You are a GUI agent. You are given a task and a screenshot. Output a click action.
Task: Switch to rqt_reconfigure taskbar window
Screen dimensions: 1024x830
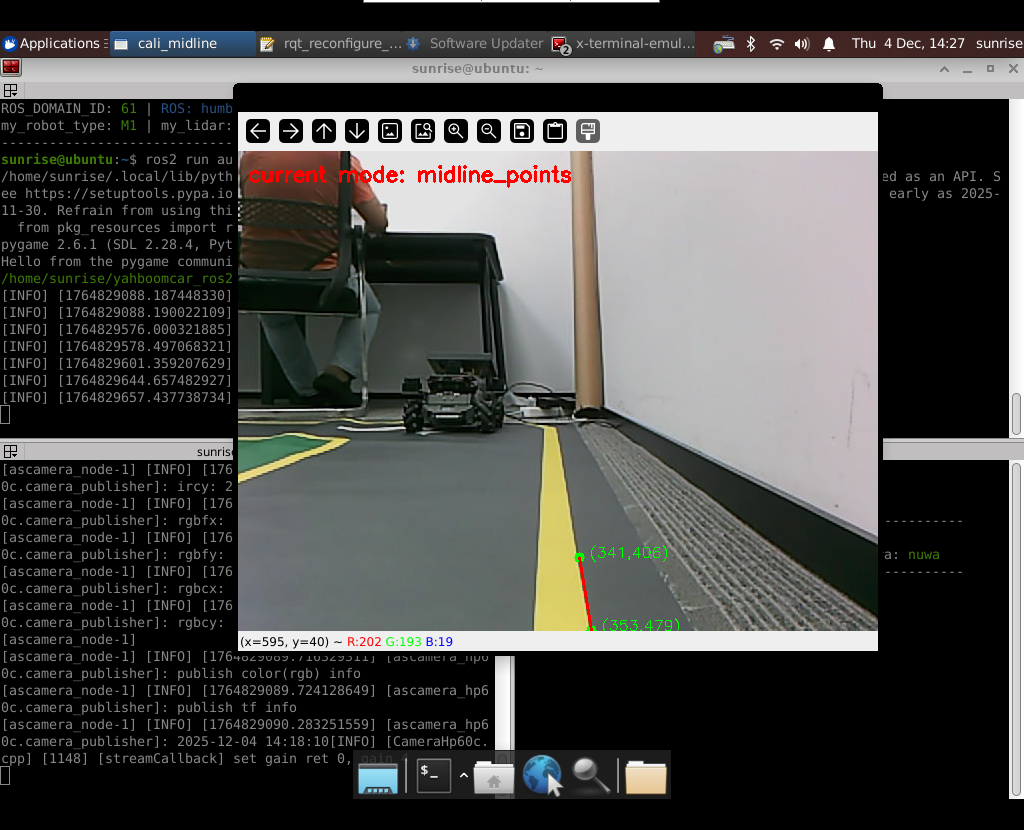[x=330, y=44]
